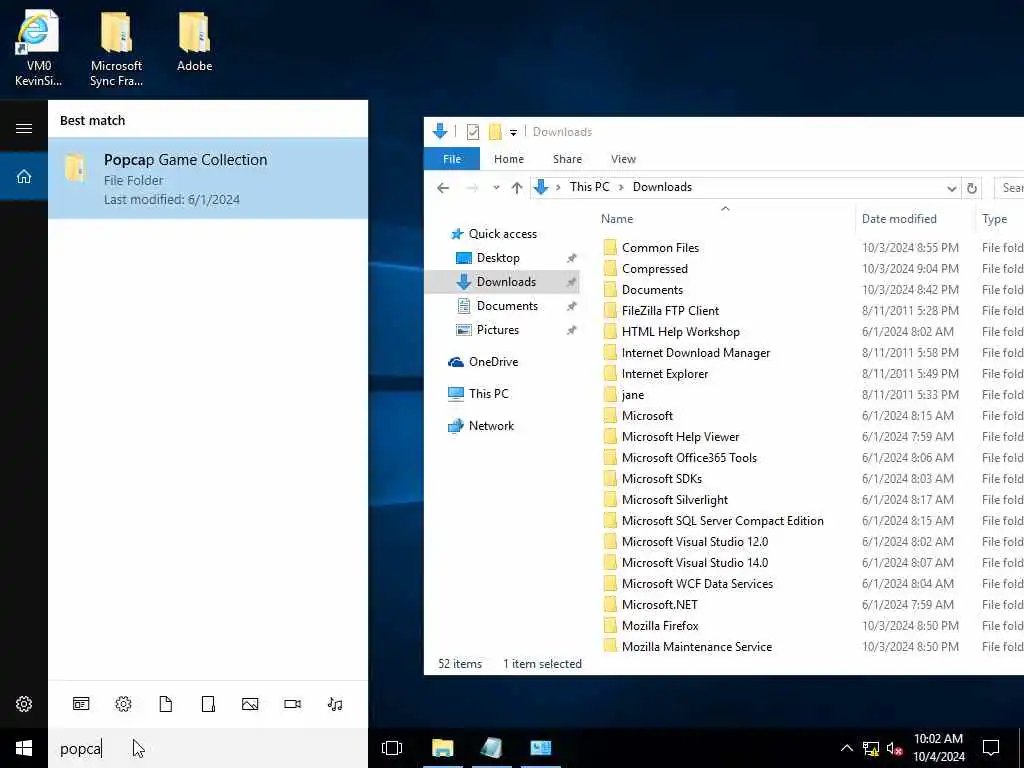Image resolution: width=1024 pixels, height=768 pixels.
Task: Expand address bar history dropdown
Action: 952,188
